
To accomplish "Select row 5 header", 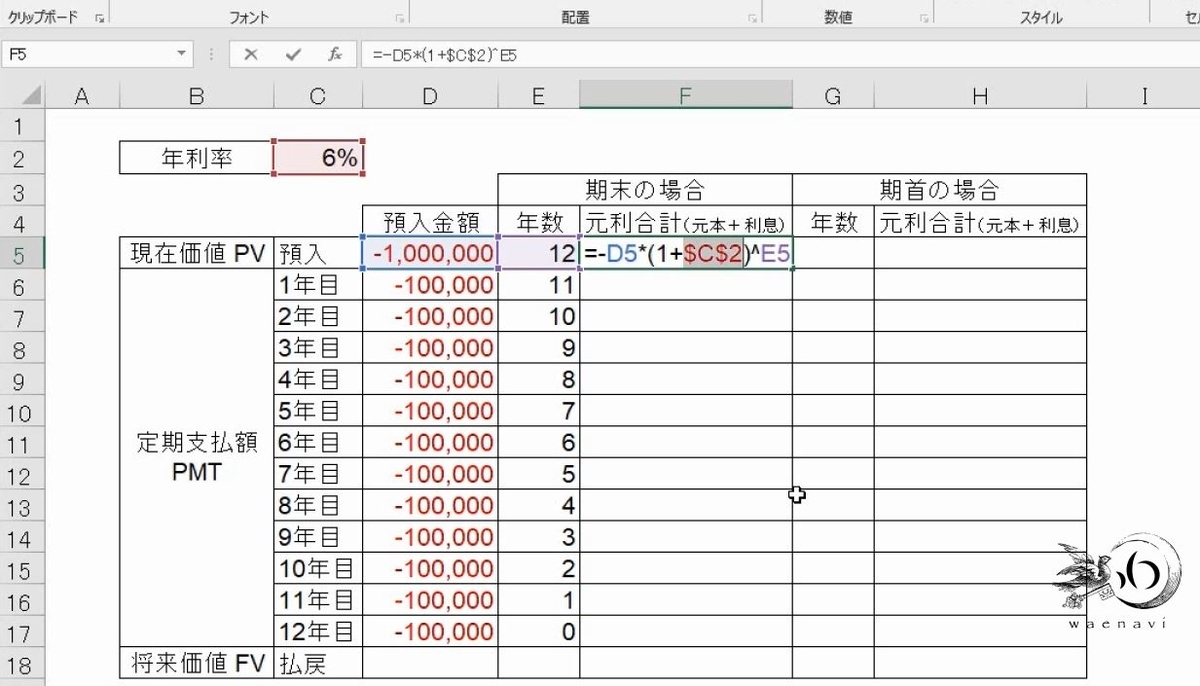I will coord(24,254).
